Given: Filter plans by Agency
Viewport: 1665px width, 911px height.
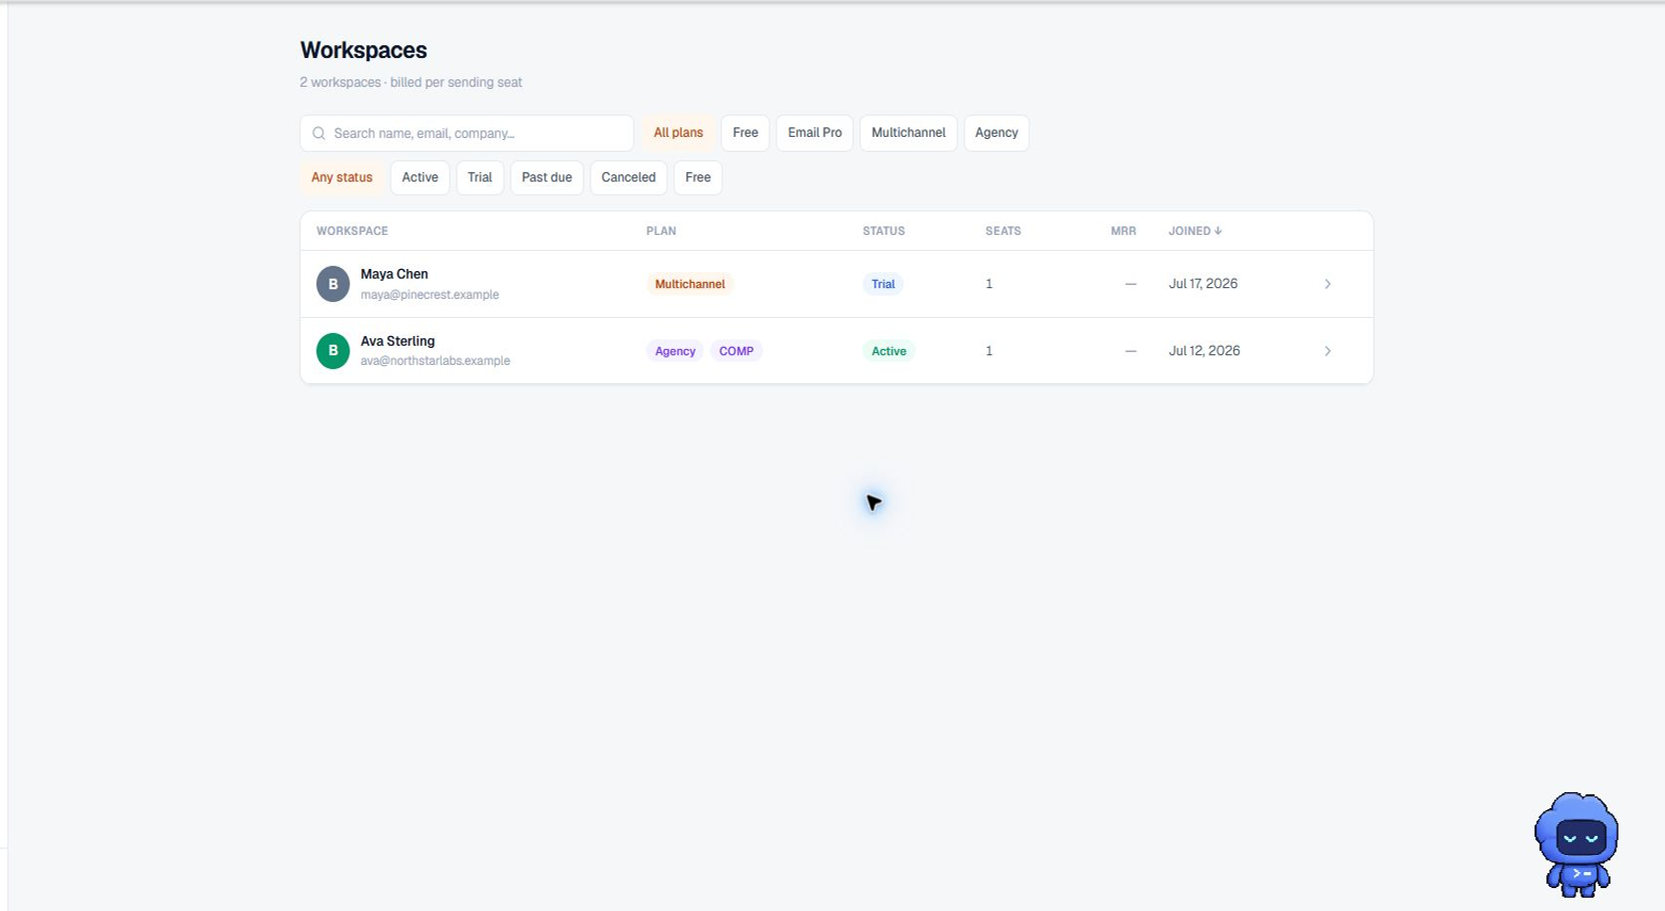Looking at the screenshot, I should [x=996, y=133].
